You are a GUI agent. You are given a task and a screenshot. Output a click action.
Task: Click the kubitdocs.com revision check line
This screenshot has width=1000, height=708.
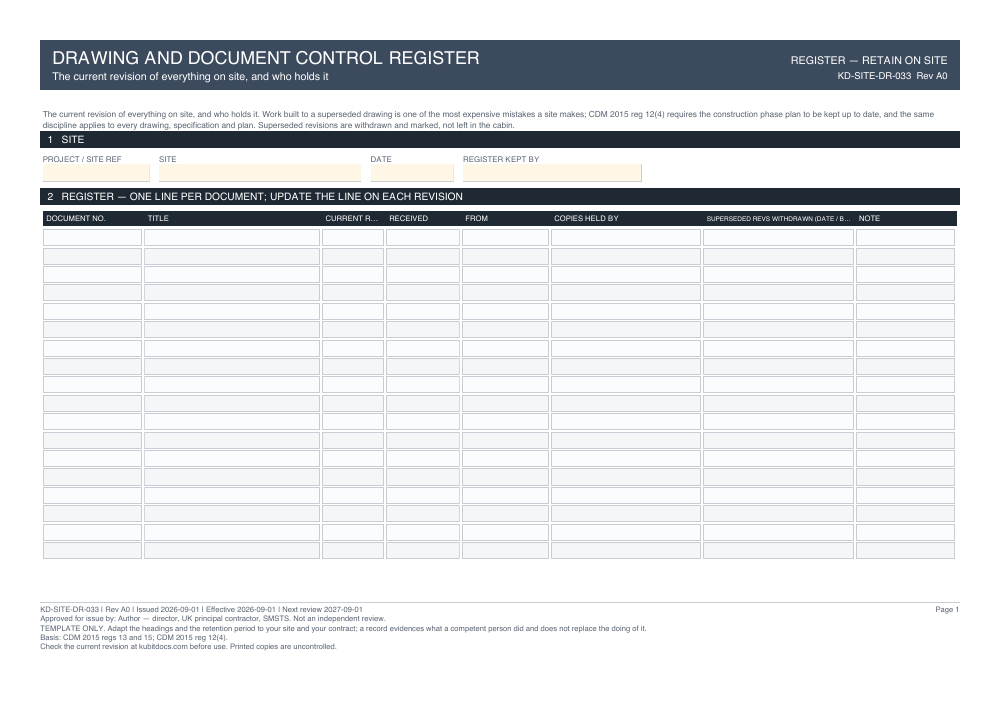tap(188, 647)
